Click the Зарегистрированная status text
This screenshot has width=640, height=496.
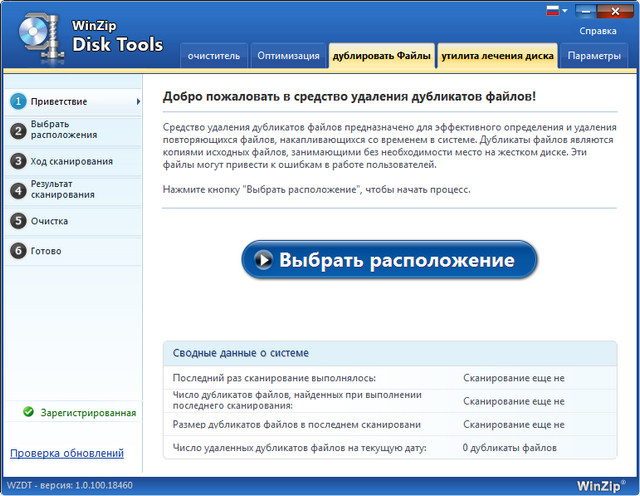pyautogui.click(x=88, y=413)
